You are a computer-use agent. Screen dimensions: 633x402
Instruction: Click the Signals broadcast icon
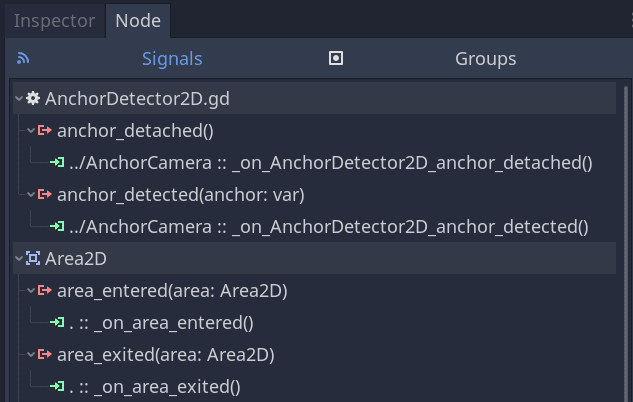[23, 59]
